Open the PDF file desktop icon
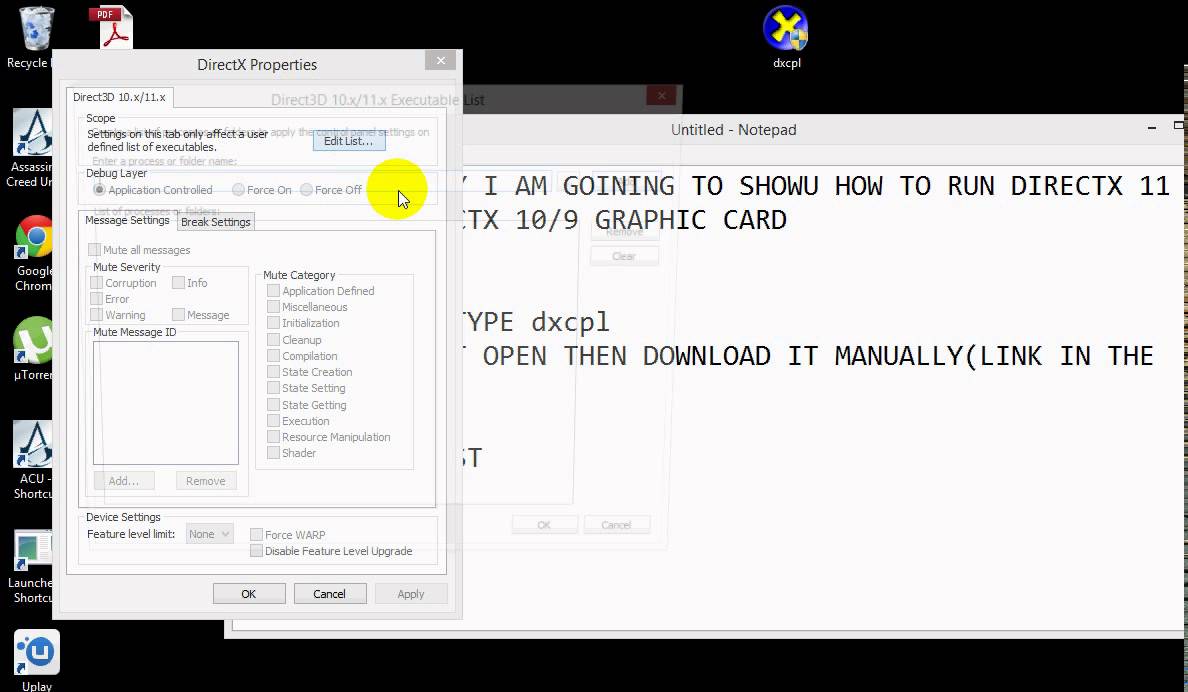Screen dimensions: 1188x692 111,27
